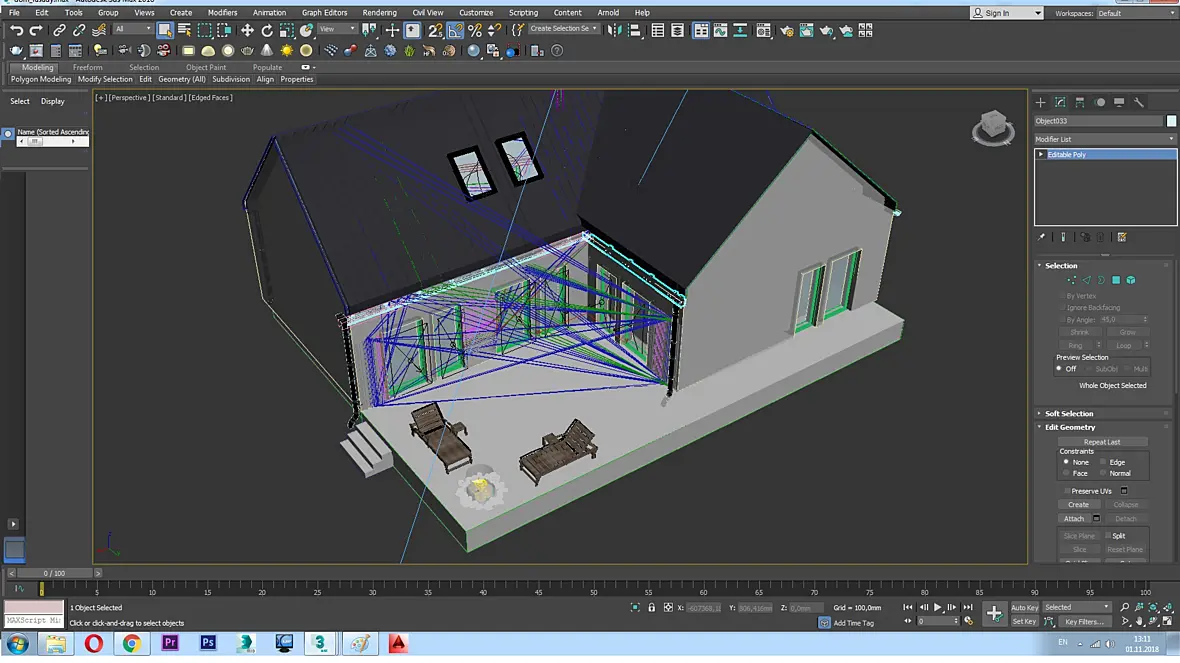Screen dimensions: 1180x663
Task: Open Create Selection Set dropdown
Action: (x=564, y=29)
